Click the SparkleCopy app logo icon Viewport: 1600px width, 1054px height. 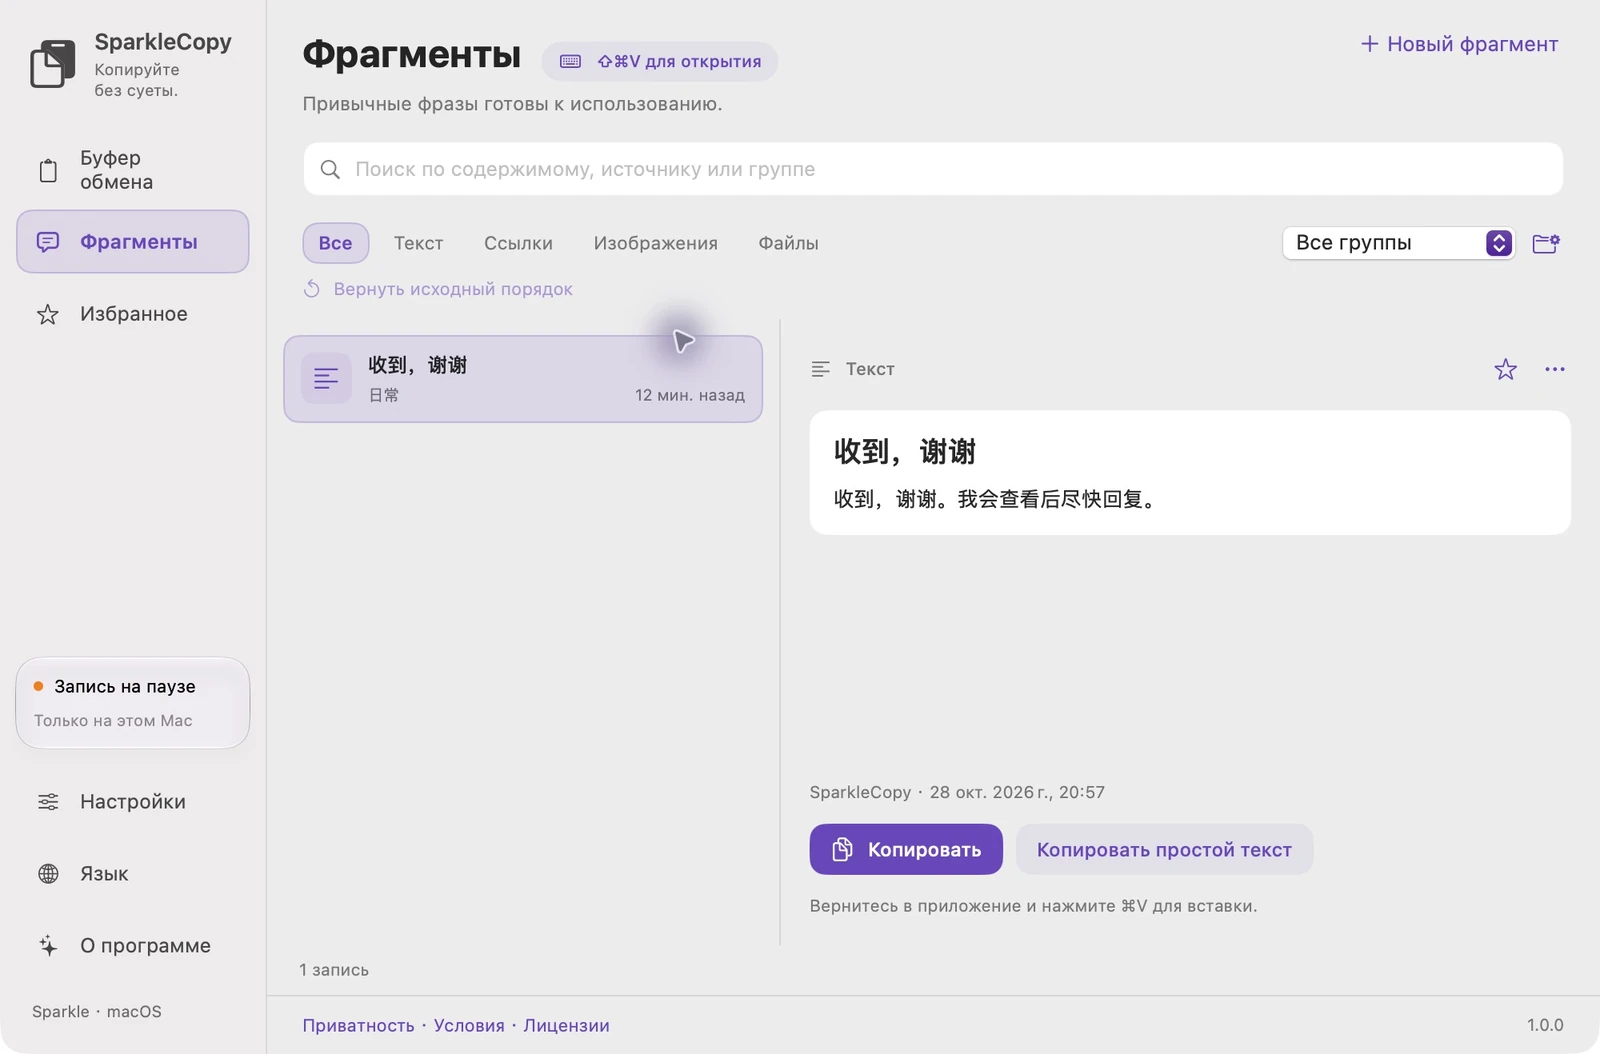pos(53,64)
